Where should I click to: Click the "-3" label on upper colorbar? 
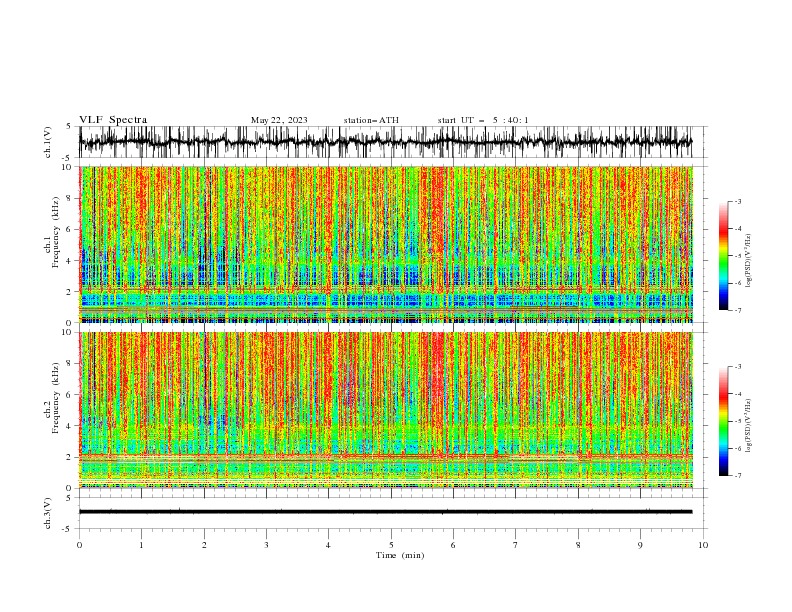tap(737, 201)
